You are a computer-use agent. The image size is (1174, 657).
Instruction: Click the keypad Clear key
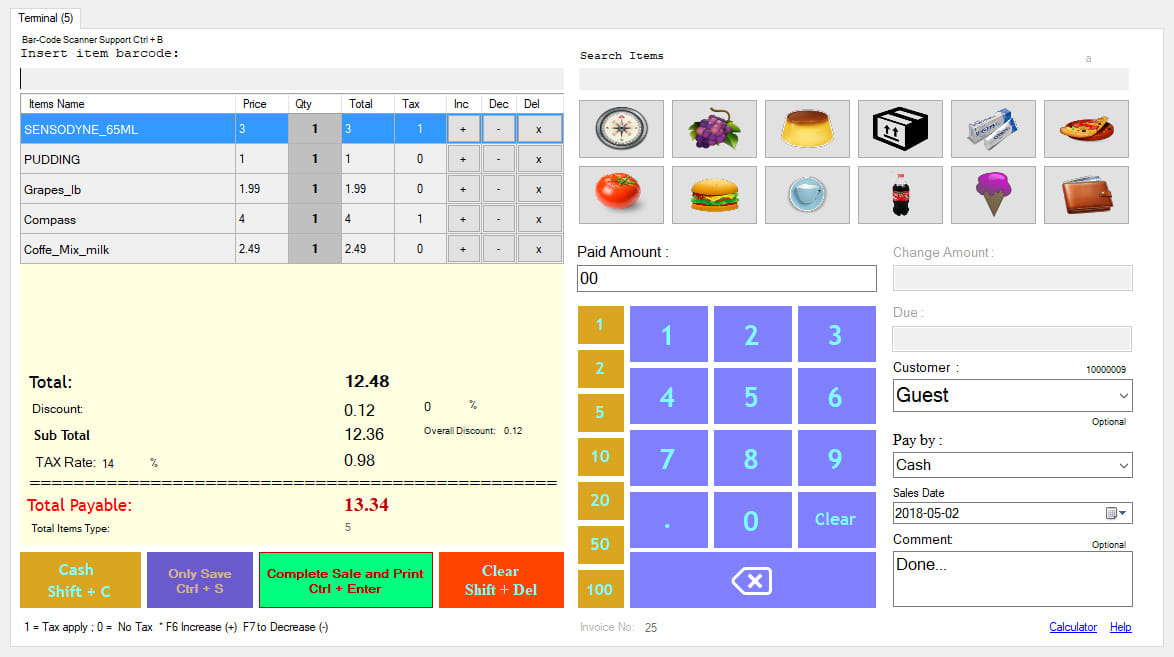(x=836, y=520)
